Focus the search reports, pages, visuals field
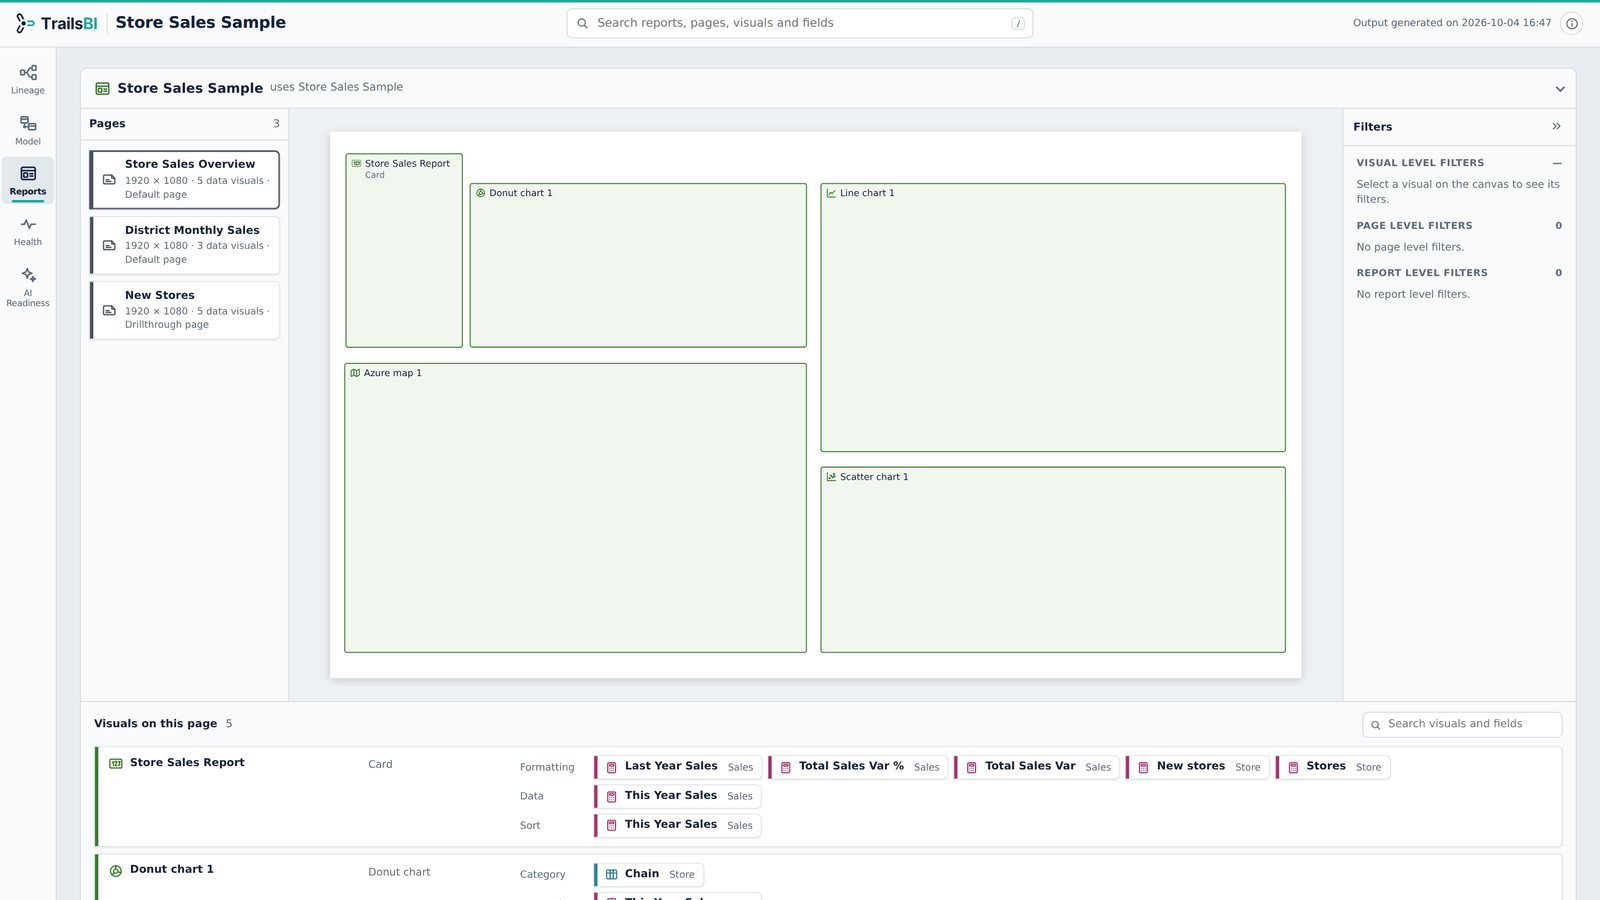1600x900 pixels. [x=799, y=23]
